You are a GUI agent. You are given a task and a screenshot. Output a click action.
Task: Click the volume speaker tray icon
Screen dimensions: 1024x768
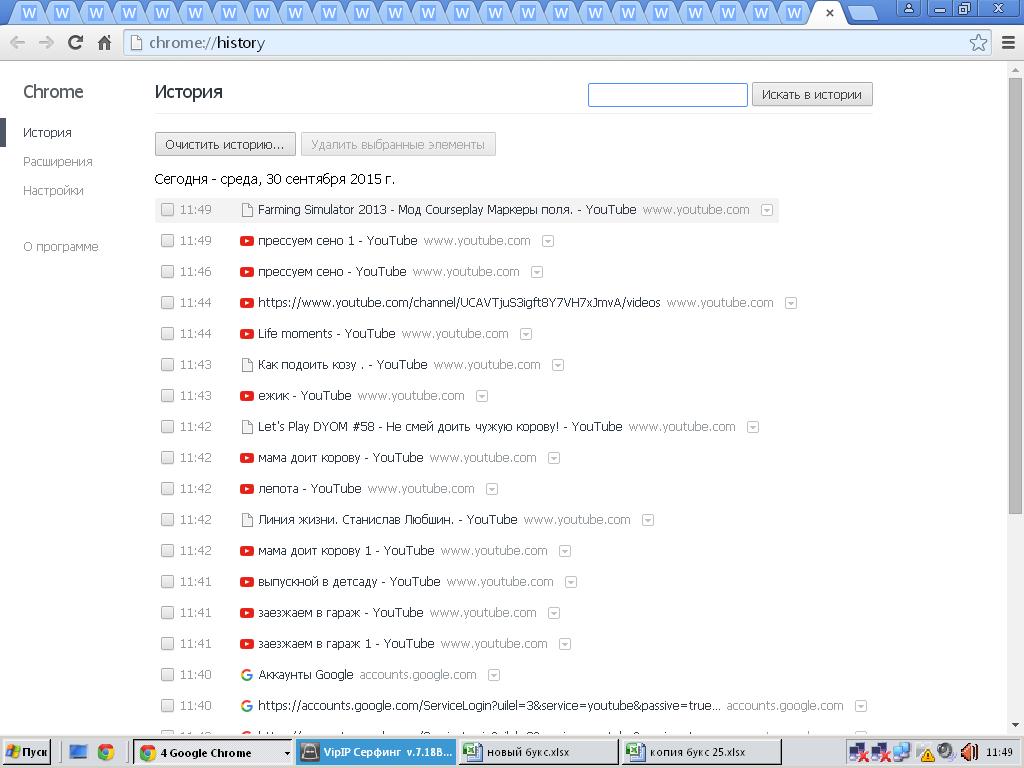[x=969, y=752]
